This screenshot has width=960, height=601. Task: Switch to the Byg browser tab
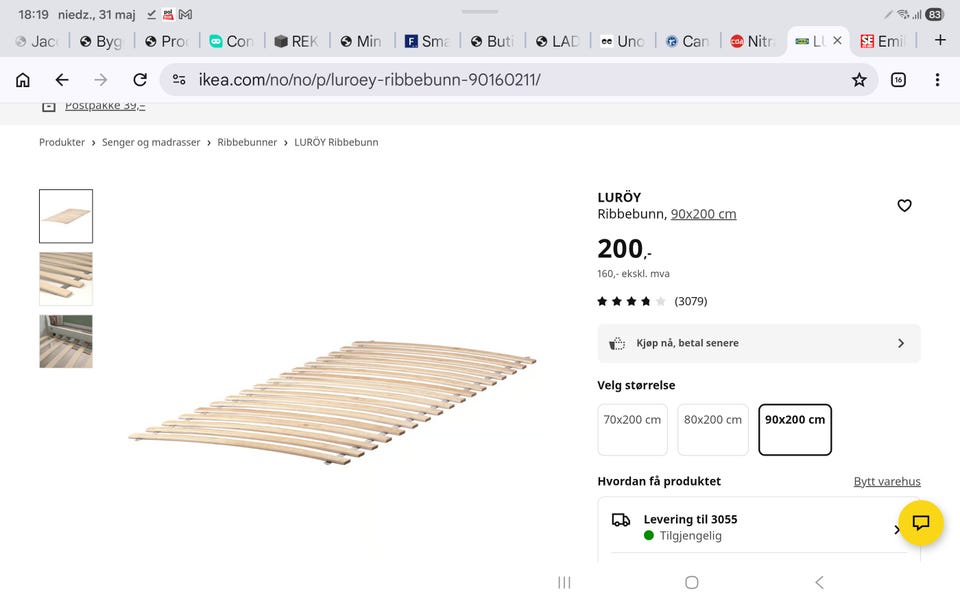click(x=102, y=41)
